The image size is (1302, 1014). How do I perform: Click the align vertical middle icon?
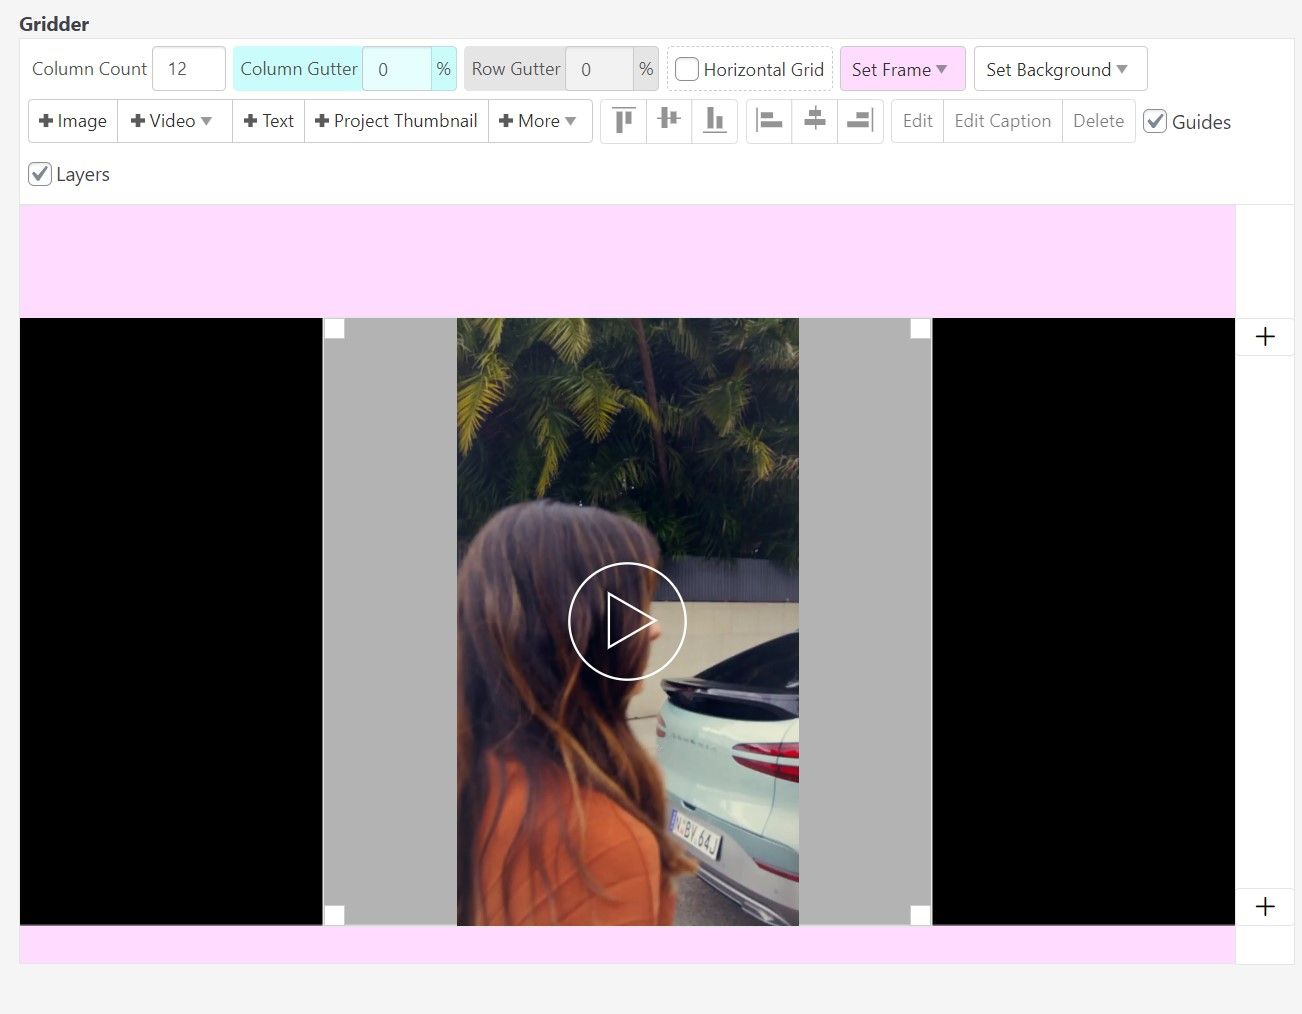coord(669,121)
